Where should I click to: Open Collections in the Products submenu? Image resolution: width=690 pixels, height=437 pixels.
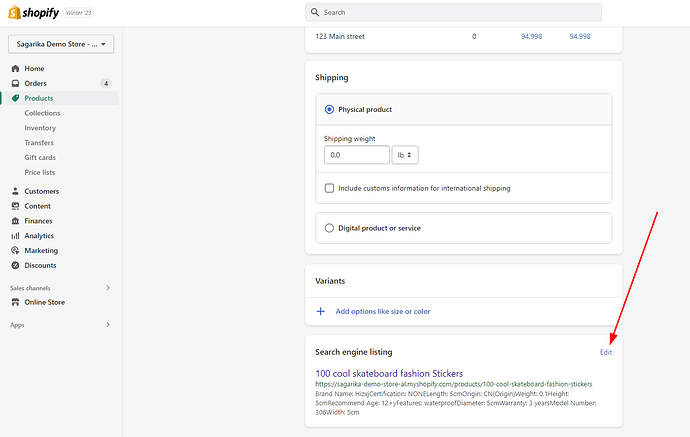pyautogui.click(x=42, y=113)
